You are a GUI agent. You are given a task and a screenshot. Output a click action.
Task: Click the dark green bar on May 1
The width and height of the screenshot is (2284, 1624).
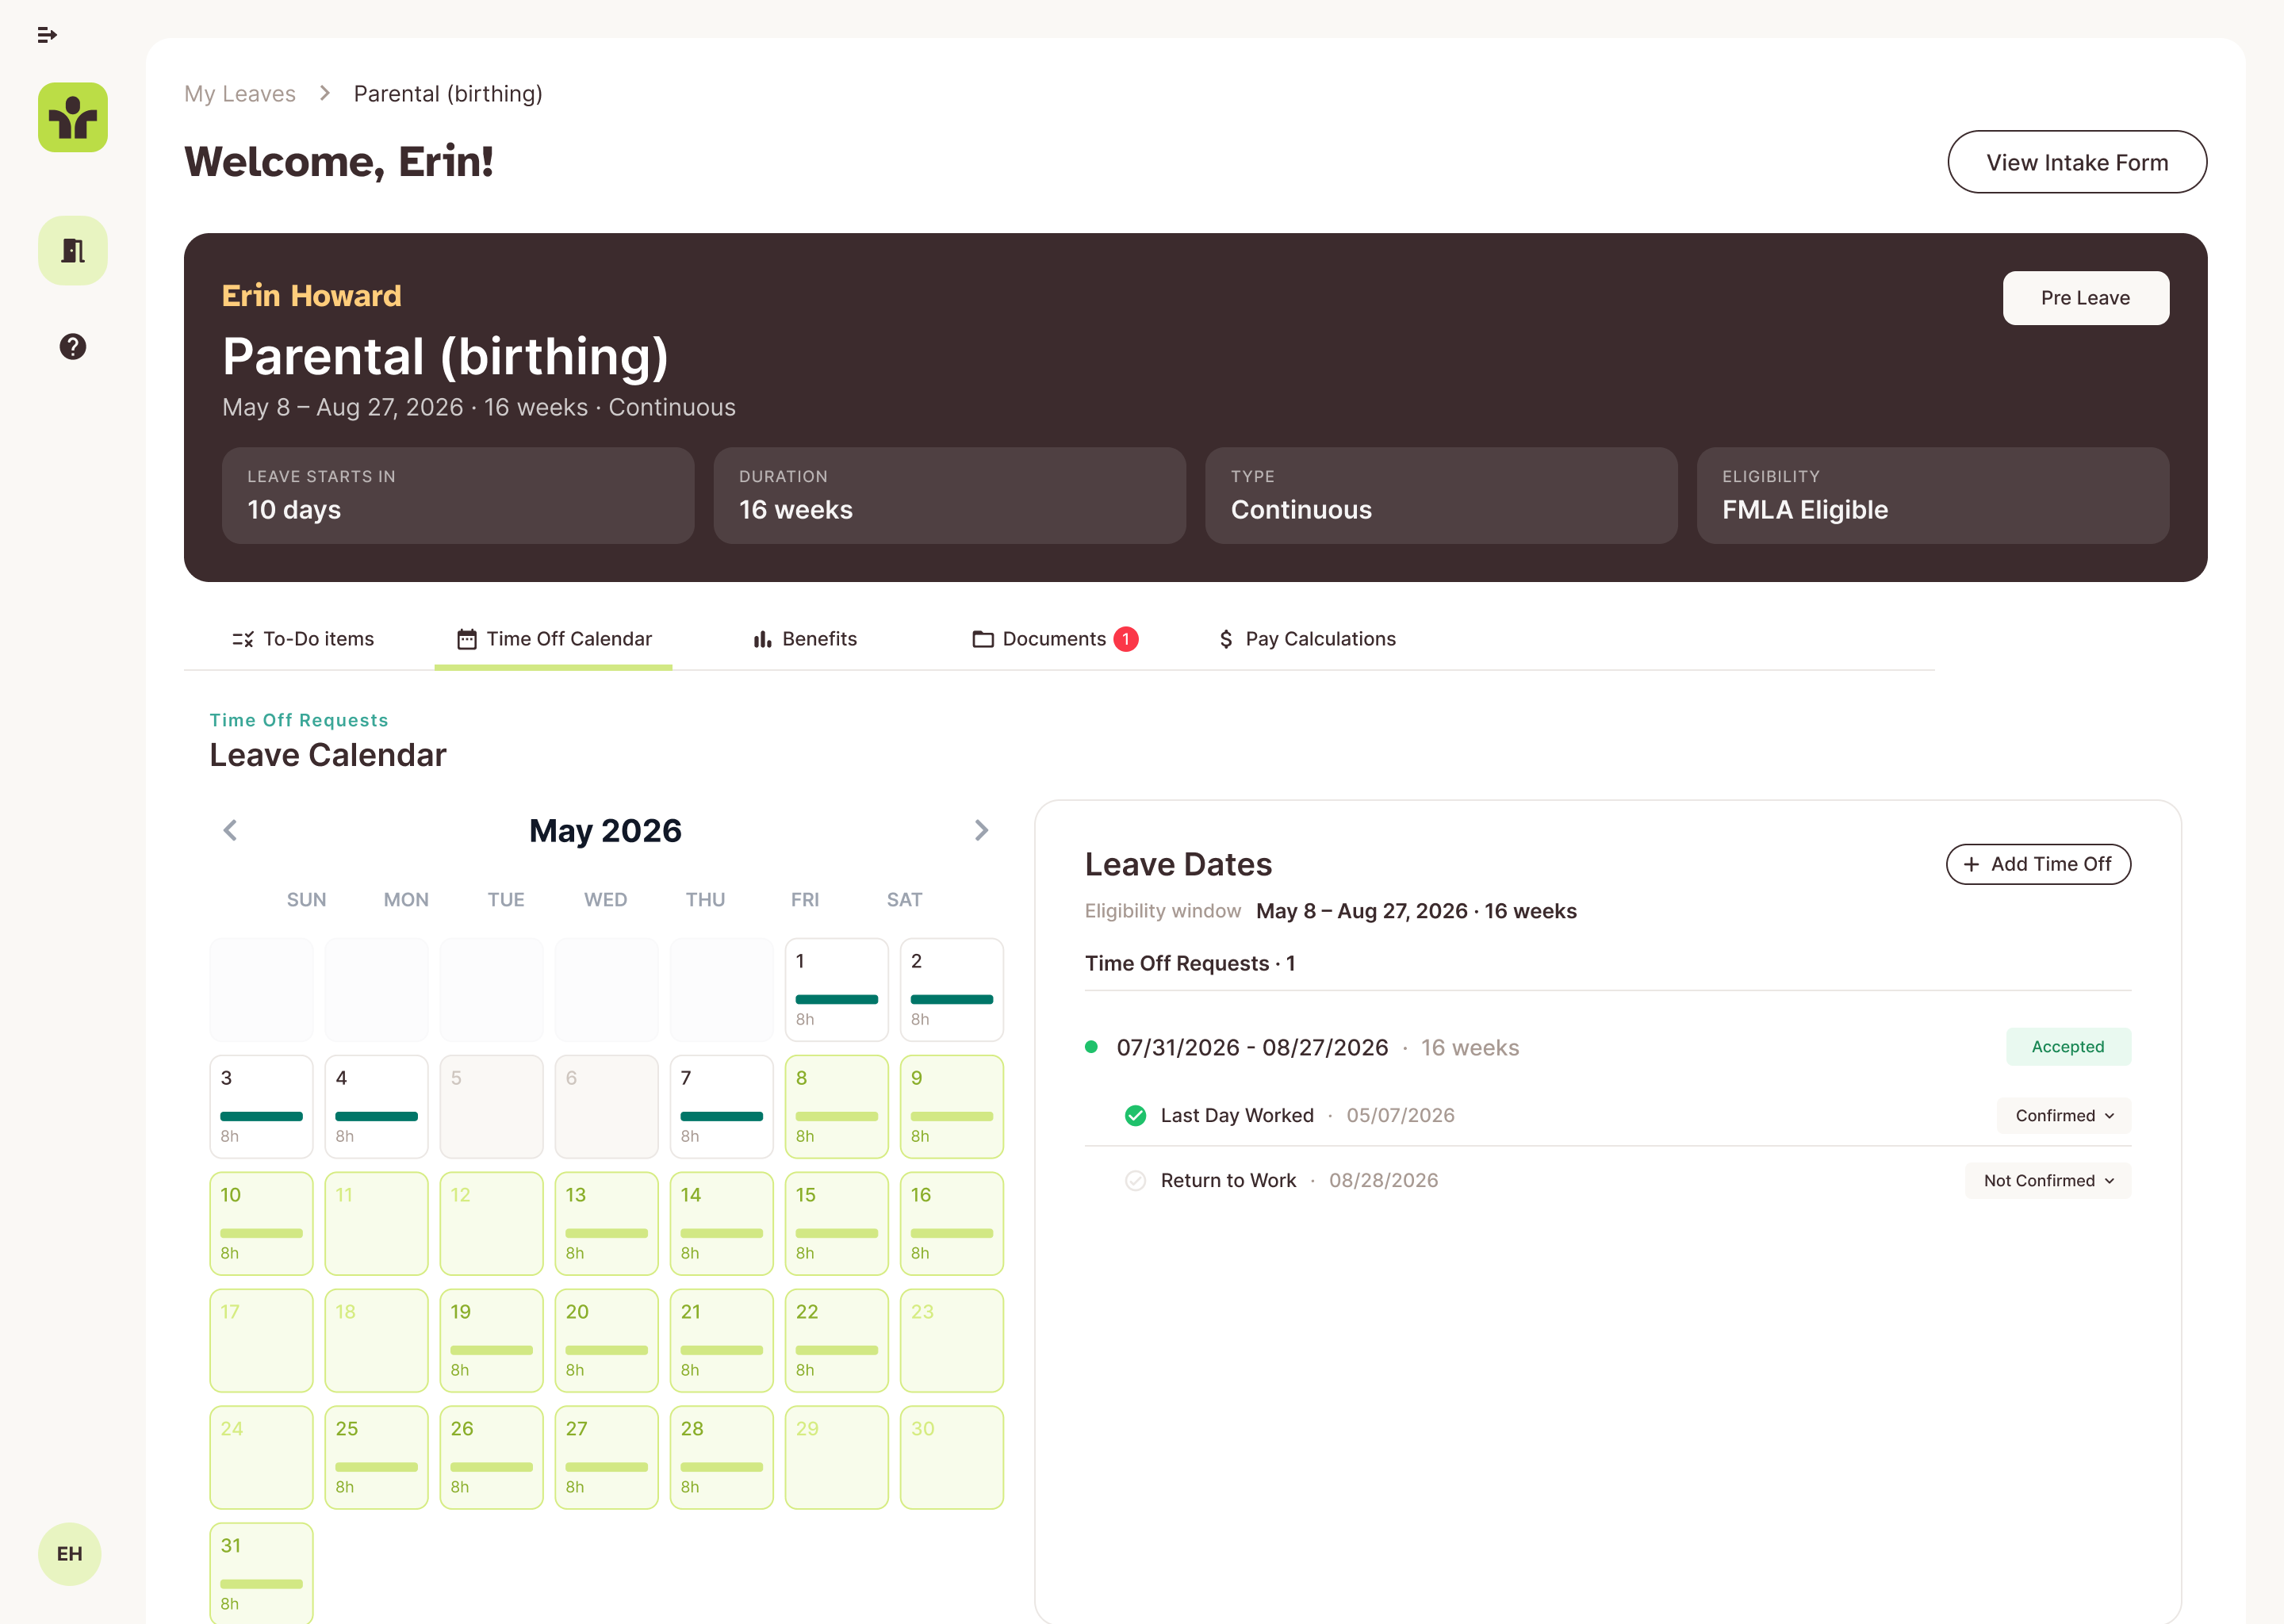[836, 999]
